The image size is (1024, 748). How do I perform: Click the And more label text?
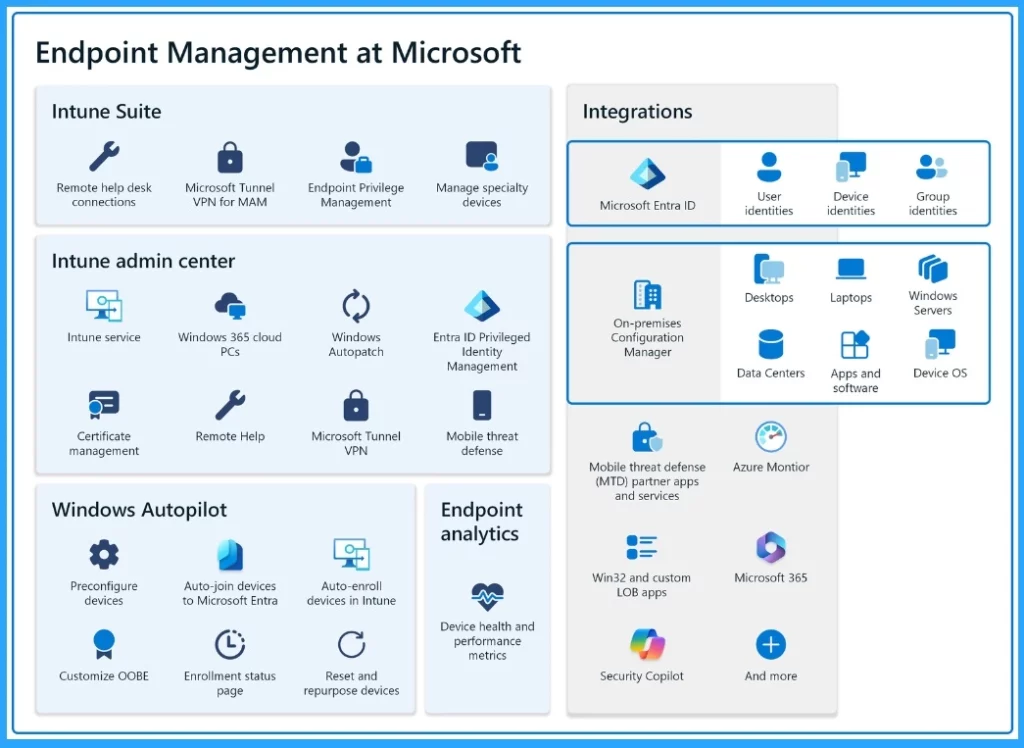click(x=771, y=676)
